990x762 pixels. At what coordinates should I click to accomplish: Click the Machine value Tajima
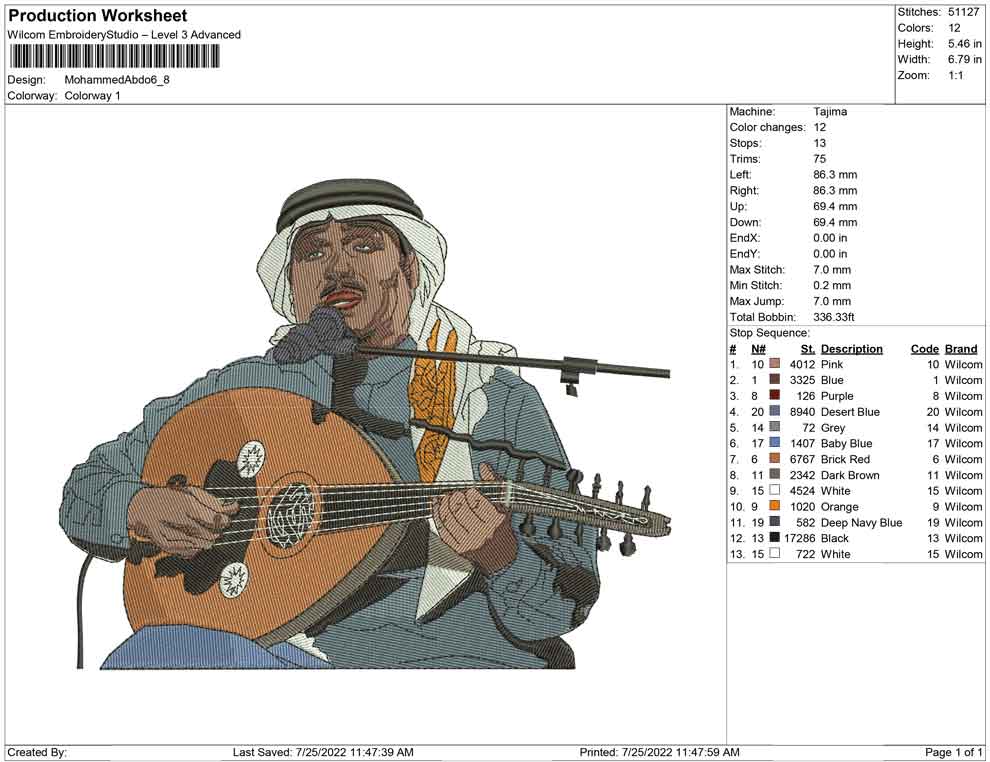tap(830, 111)
